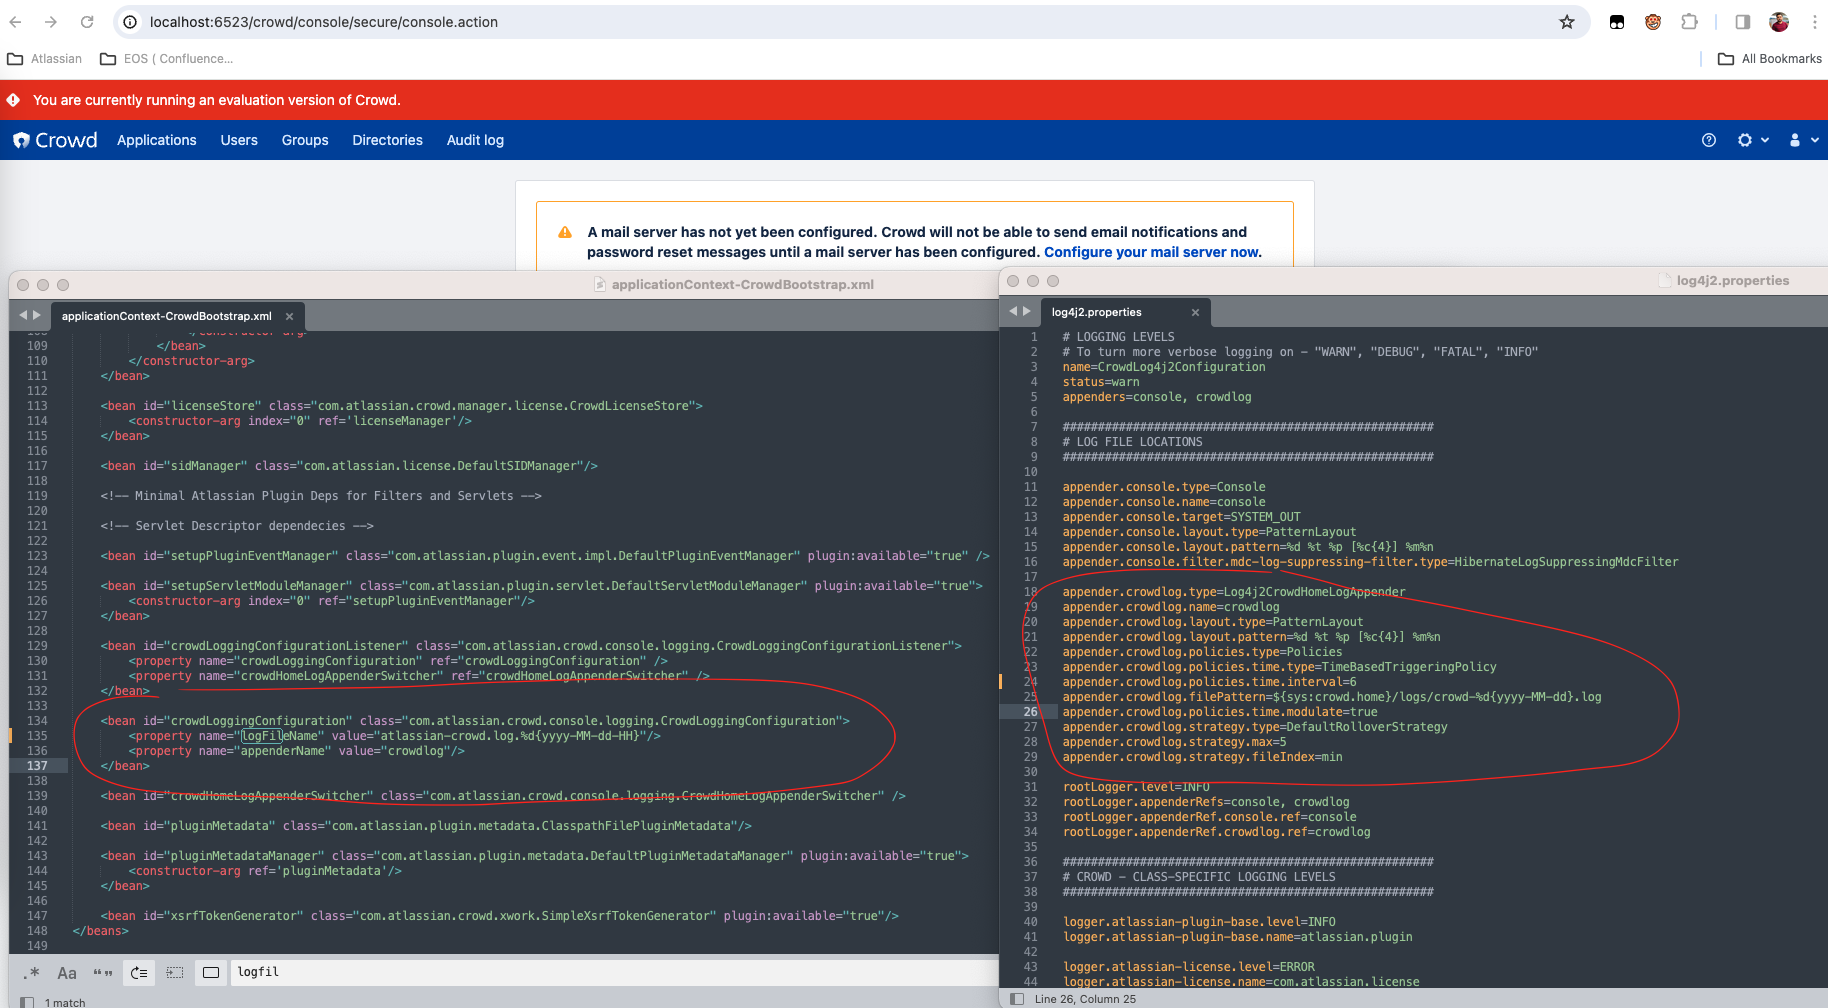Go back using the browser back arrow
The height and width of the screenshot is (1008, 1828).
pos(15,22)
